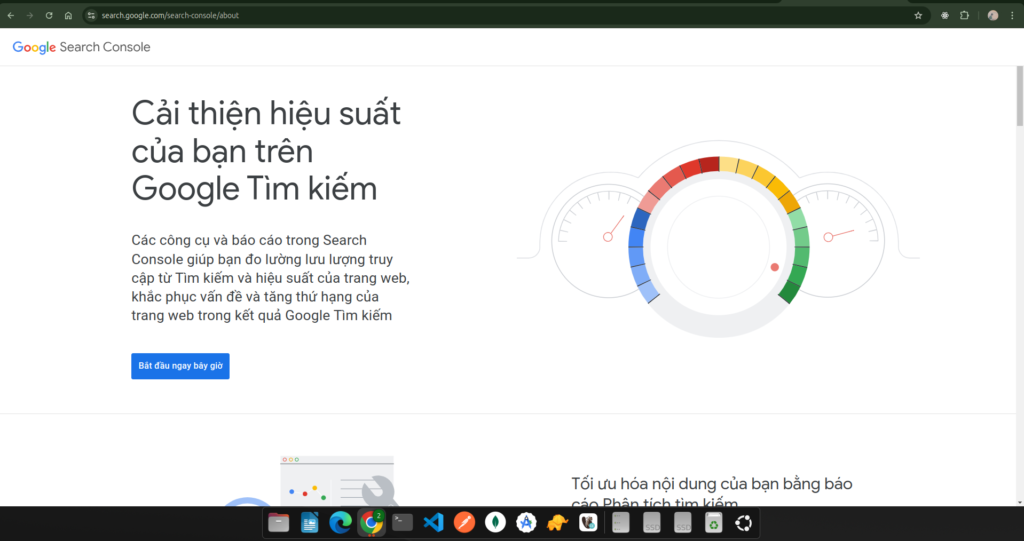
Task: Open Files from the dock
Action: pos(278,523)
